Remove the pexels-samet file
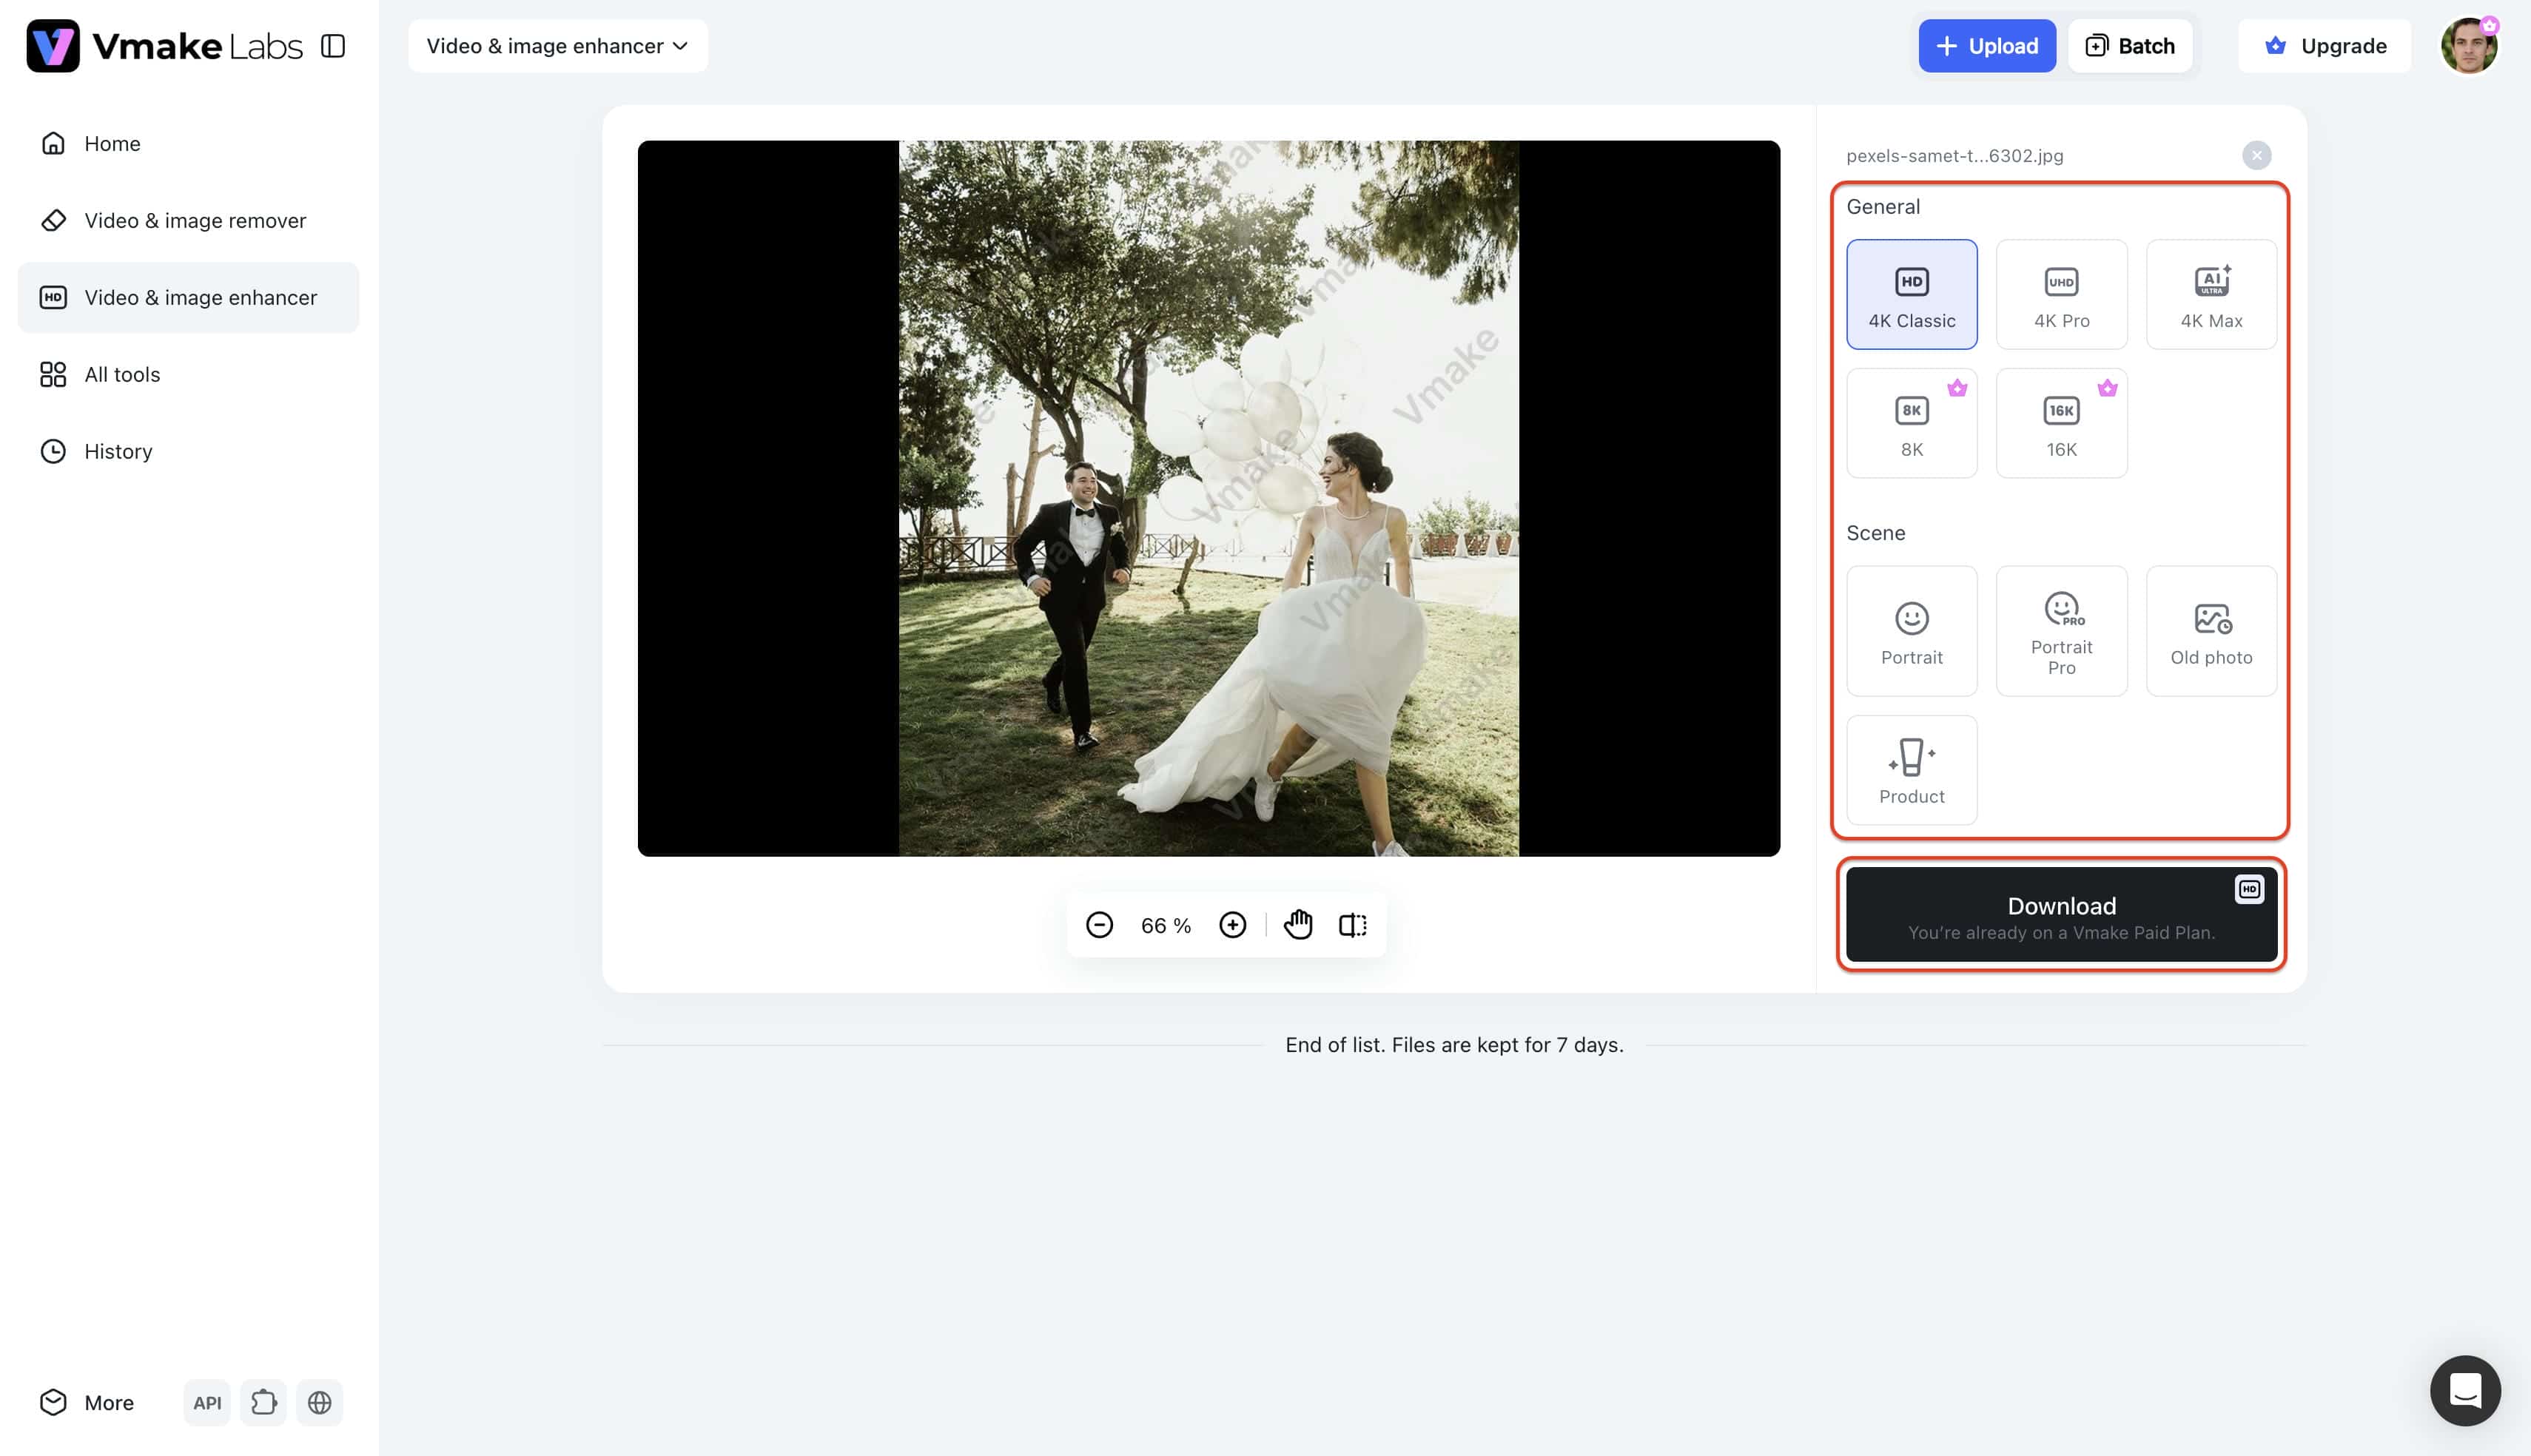The height and width of the screenshot is (1456, 2531). [2256, 155]
